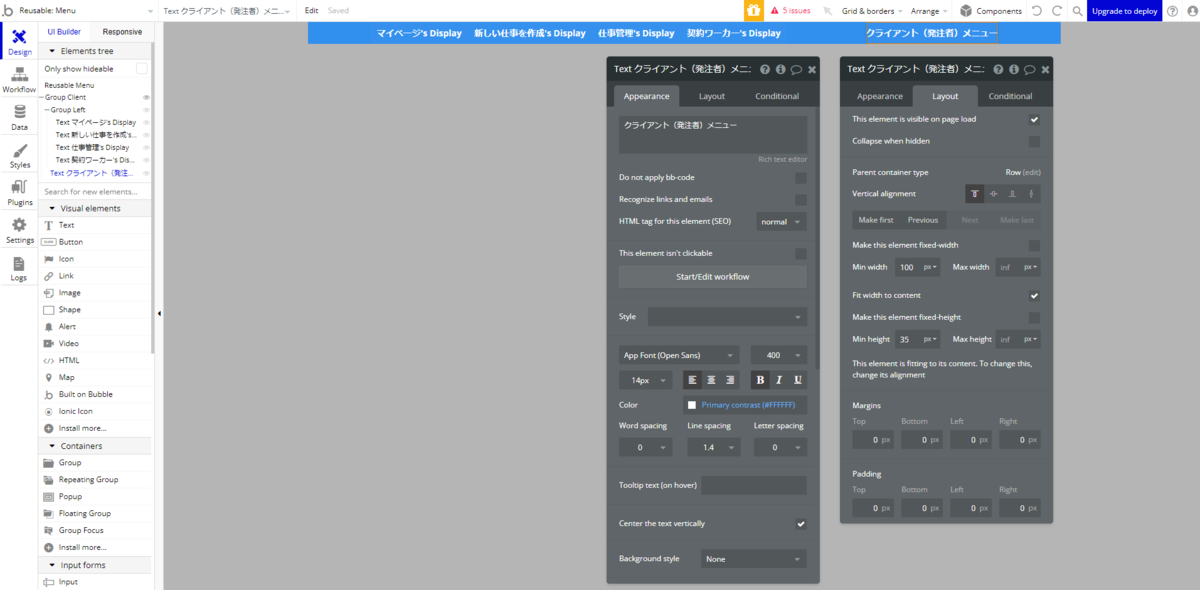The height and width of the screenshot is (590, 1200).
Task: Uncheck 'Center the text vertically'
Action: click(801, 524)
